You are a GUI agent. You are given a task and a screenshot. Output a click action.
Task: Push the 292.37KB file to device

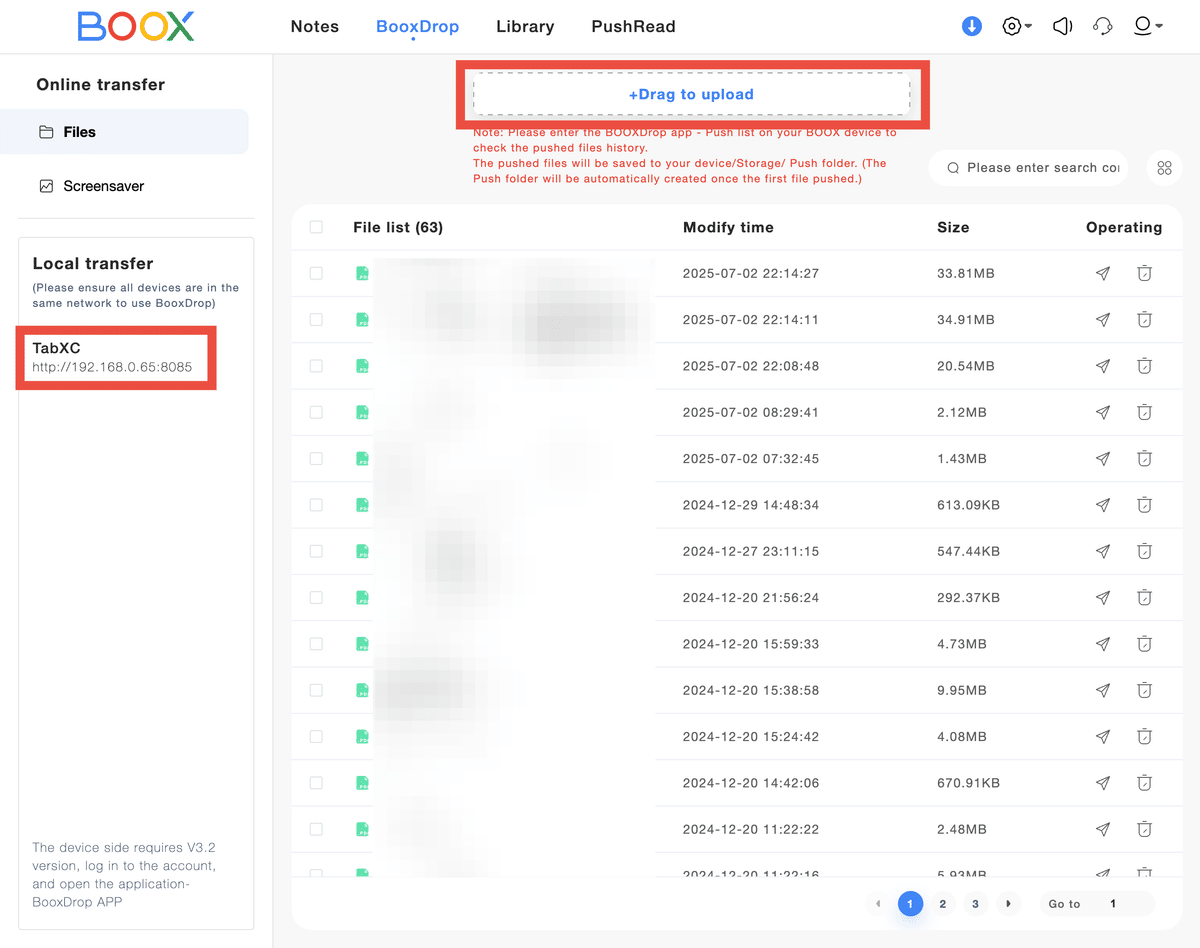[x=1103, y=598]
